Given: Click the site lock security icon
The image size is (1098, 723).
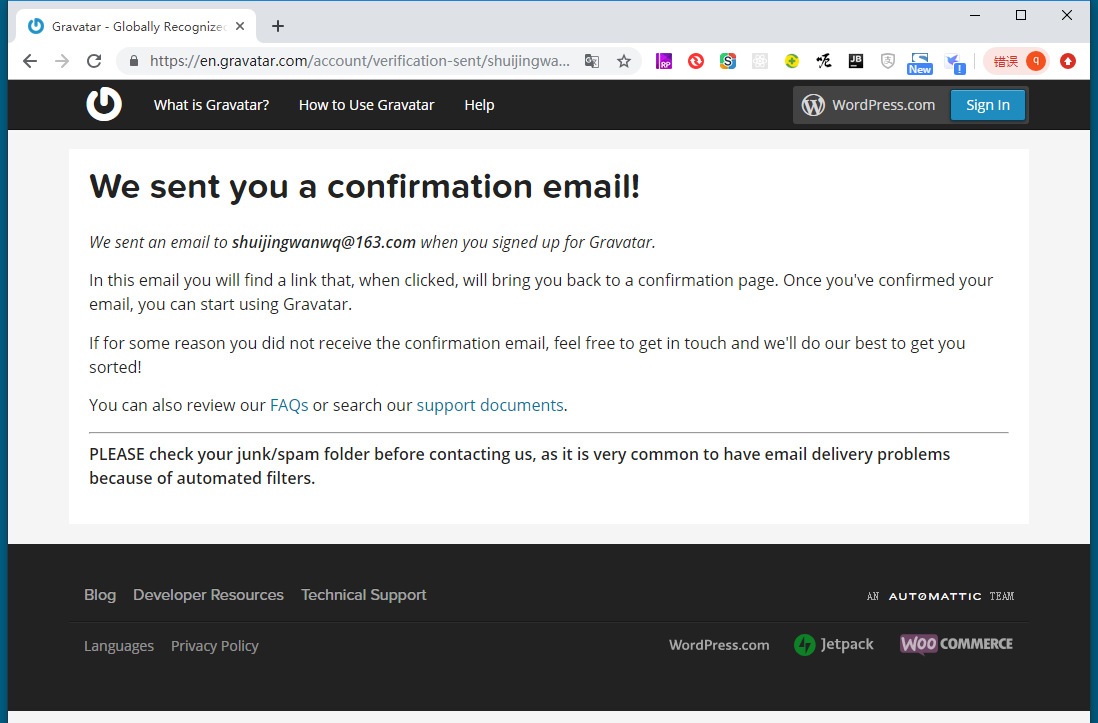Looking at the screenshot, I should click(x=134, y=61).
